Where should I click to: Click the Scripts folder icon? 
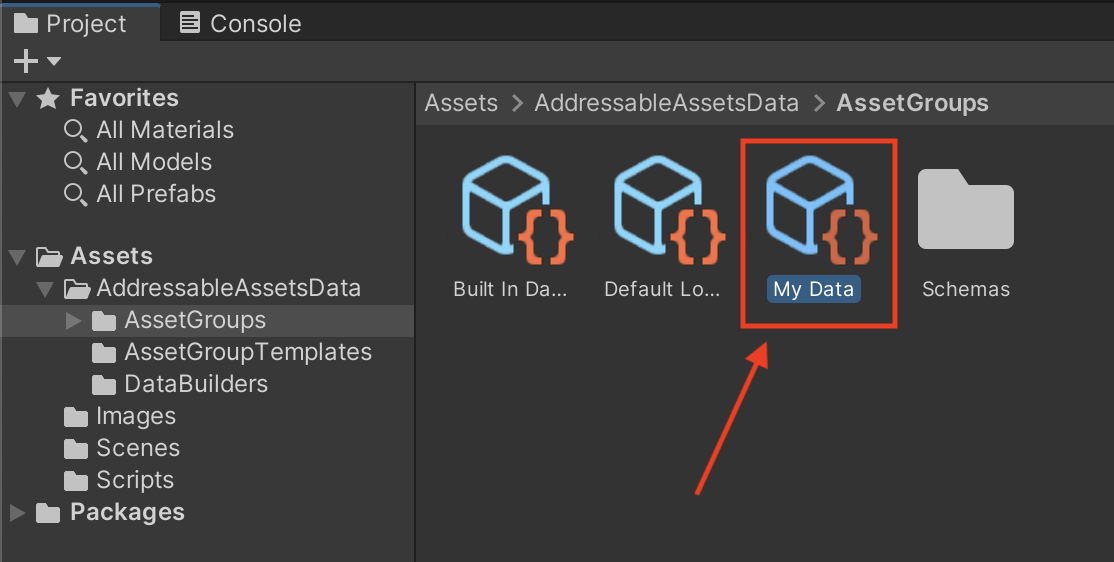76,481
